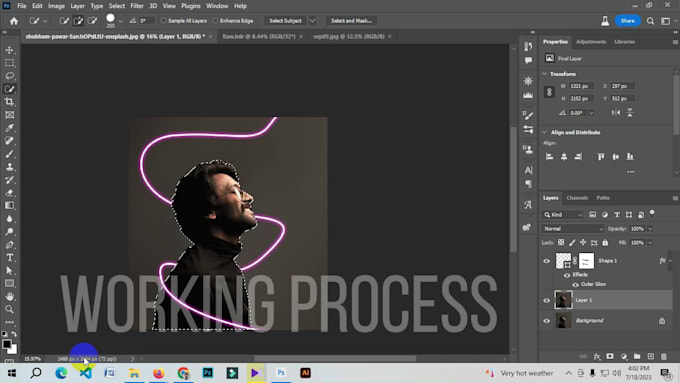Screen dimensions: 680x383
Task: Create a new group folder
Action: (x=637, y=357)
